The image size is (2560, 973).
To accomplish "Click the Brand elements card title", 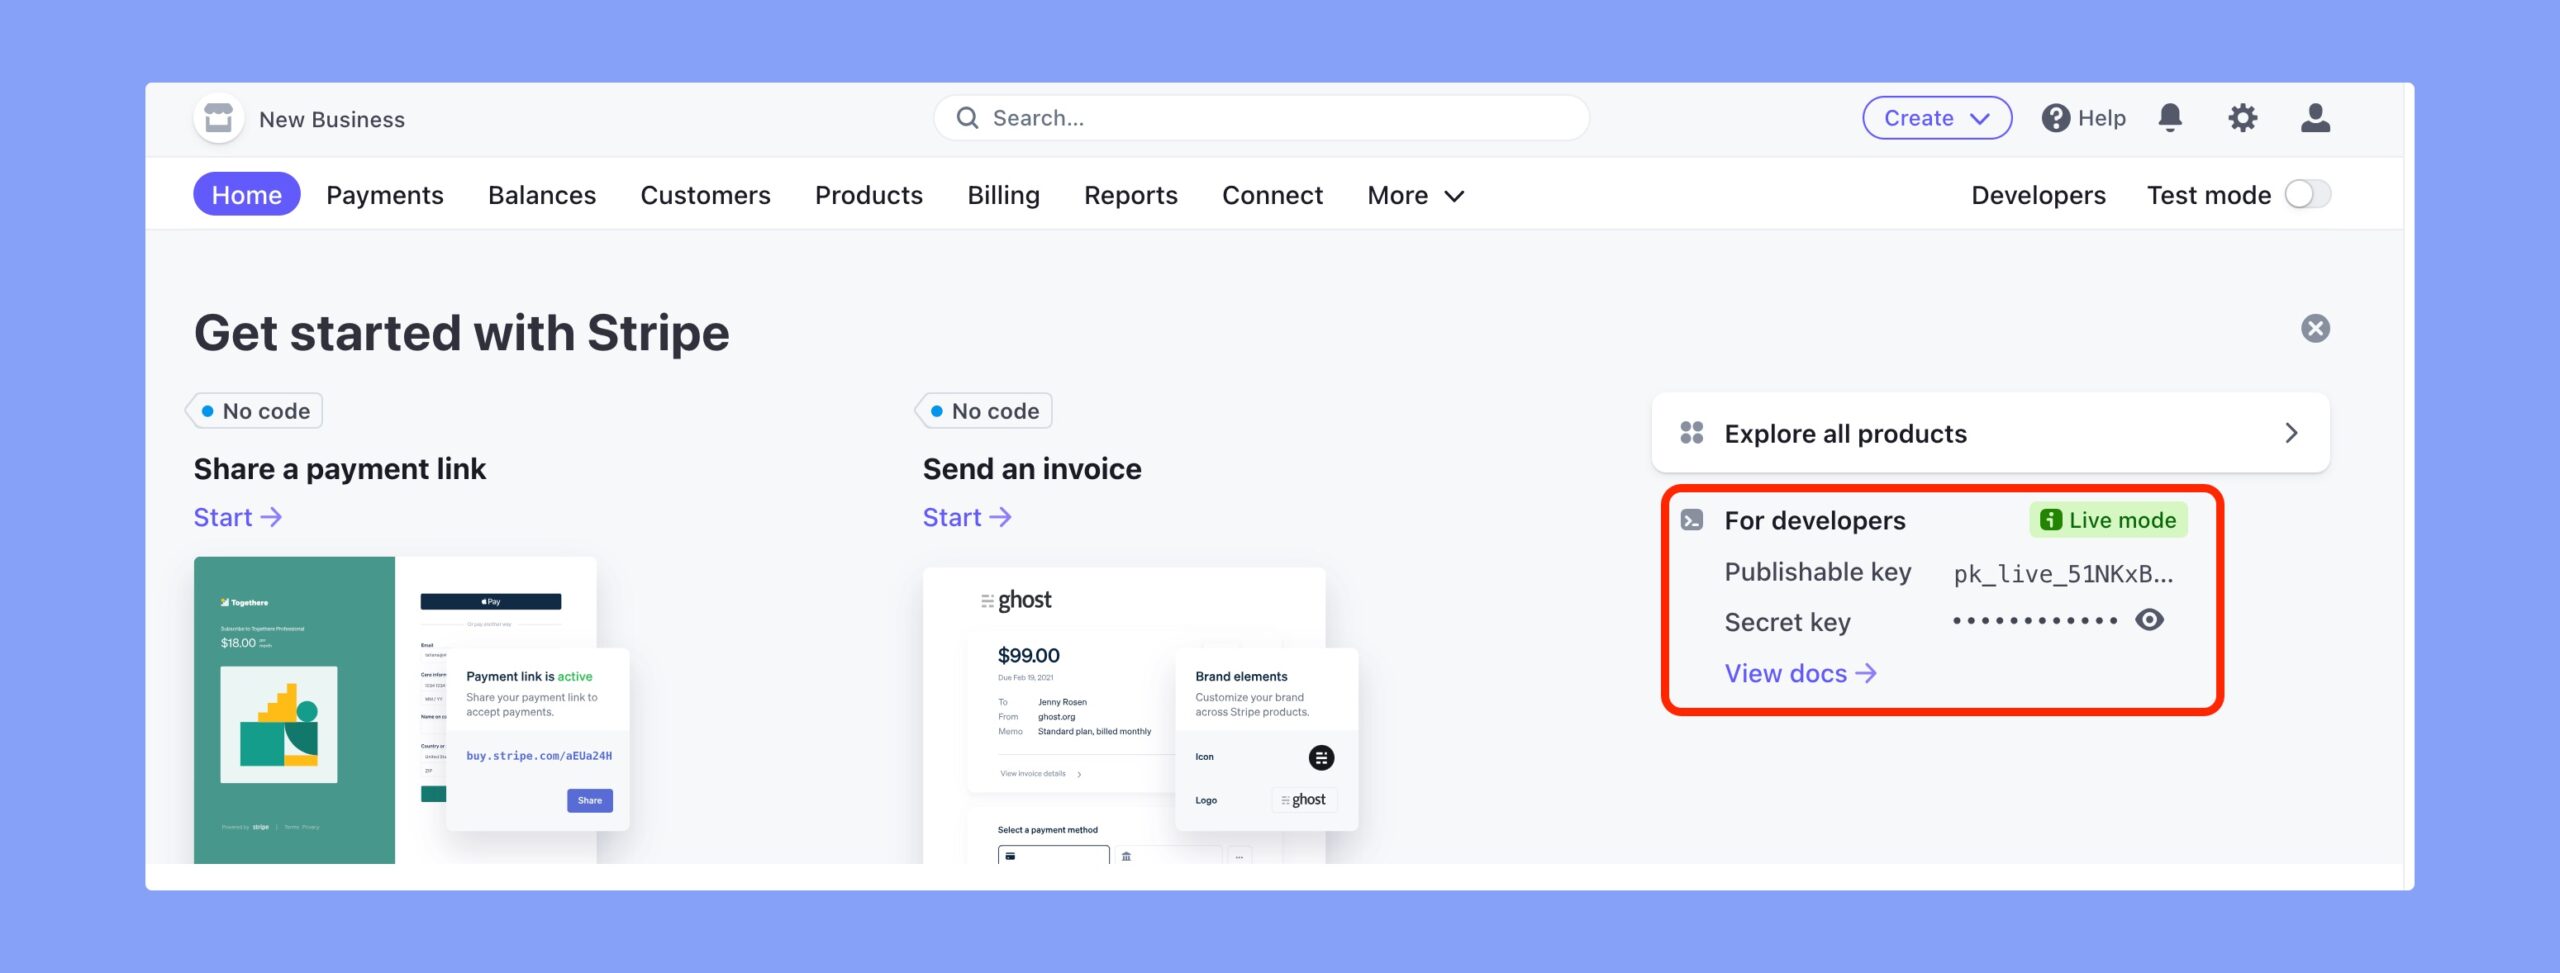I will 1241,677.
